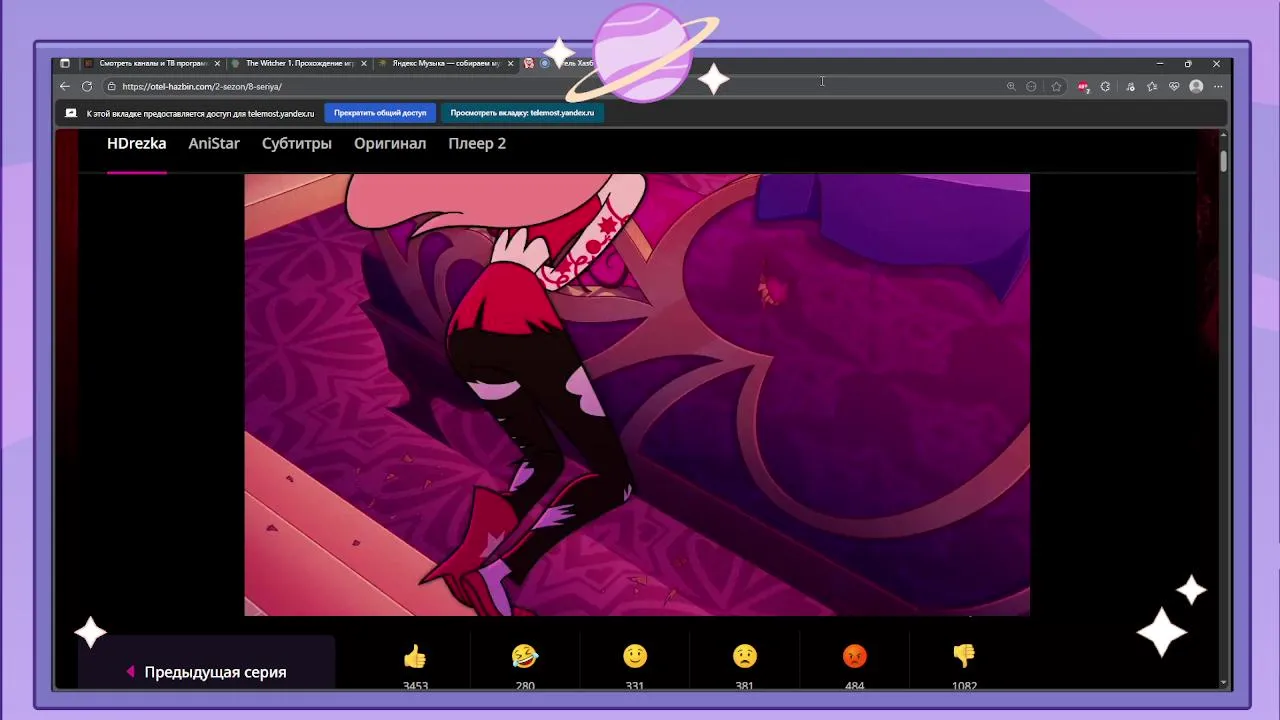Click the scrollbar up arrow at the top
This screenshot has height=720, width=1280.
1224,134
